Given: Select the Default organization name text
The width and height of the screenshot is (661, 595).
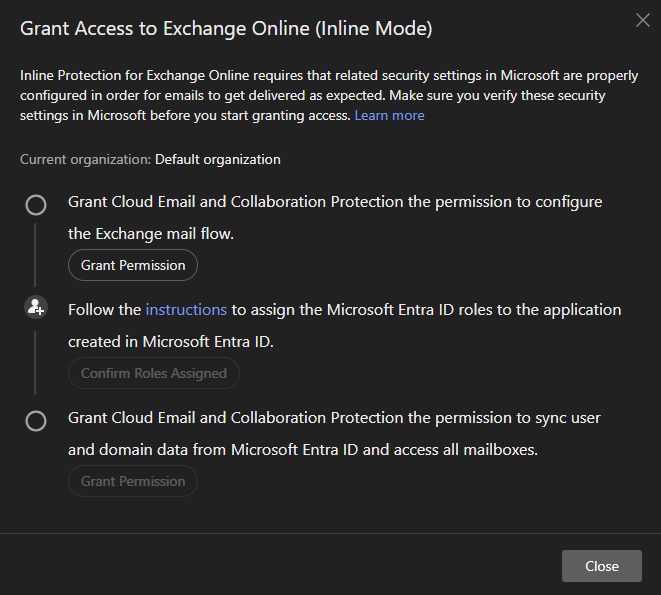Looking at the screenshot, I should coord(217,159).
